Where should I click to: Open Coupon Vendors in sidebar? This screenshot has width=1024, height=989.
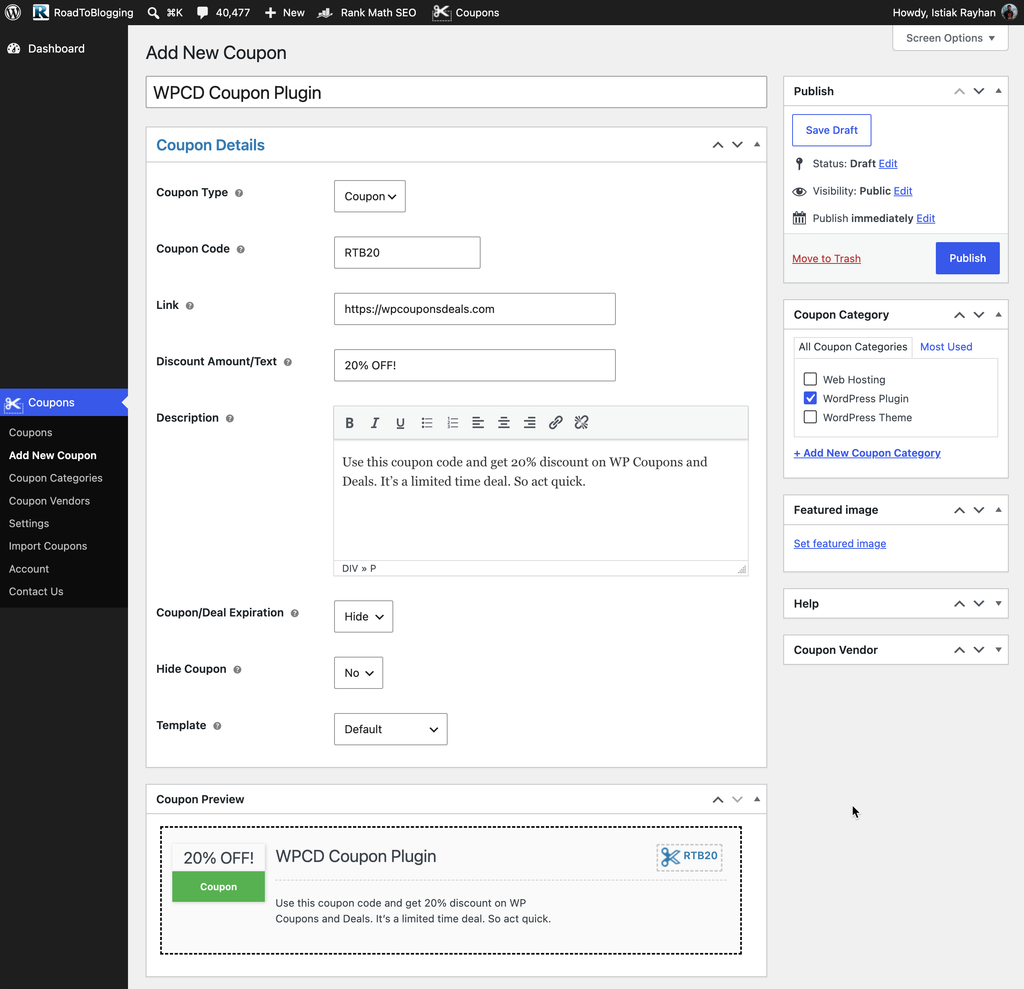click(x=49, y=501)
